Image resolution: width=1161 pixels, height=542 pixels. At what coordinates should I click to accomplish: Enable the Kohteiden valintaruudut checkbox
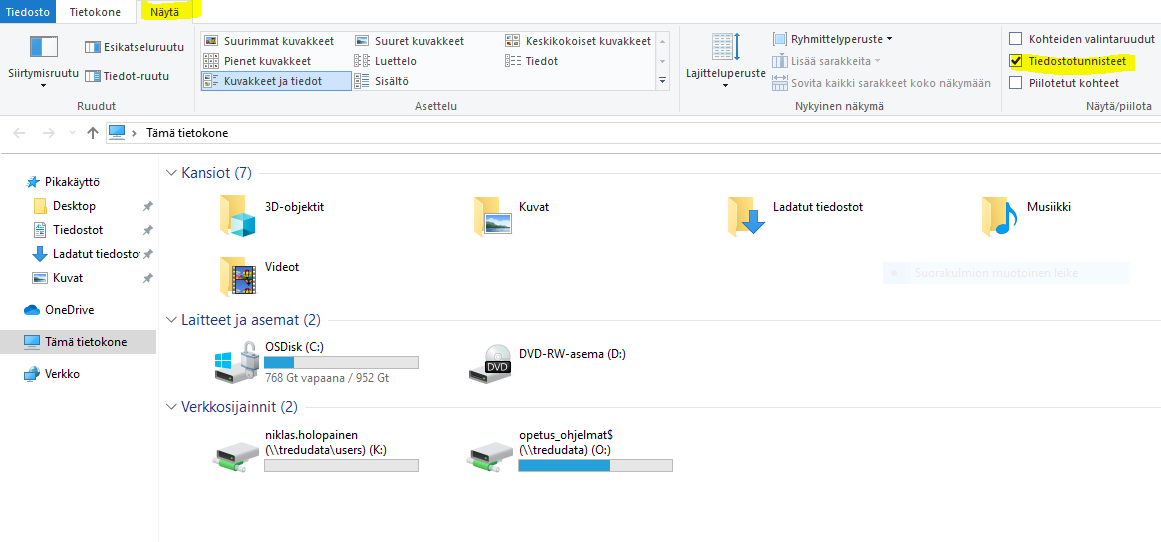coord(1016,39)
